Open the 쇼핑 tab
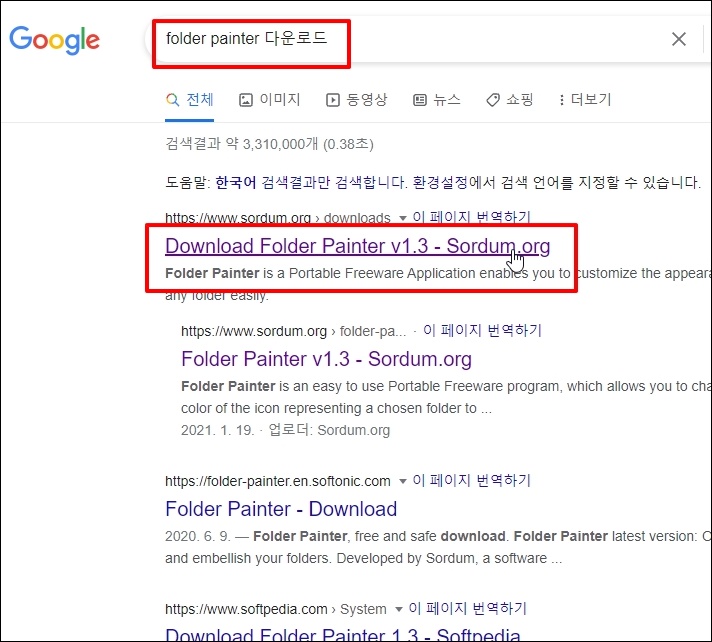The image size is (712, 642). pyautogui.click(x=509, y=99)
